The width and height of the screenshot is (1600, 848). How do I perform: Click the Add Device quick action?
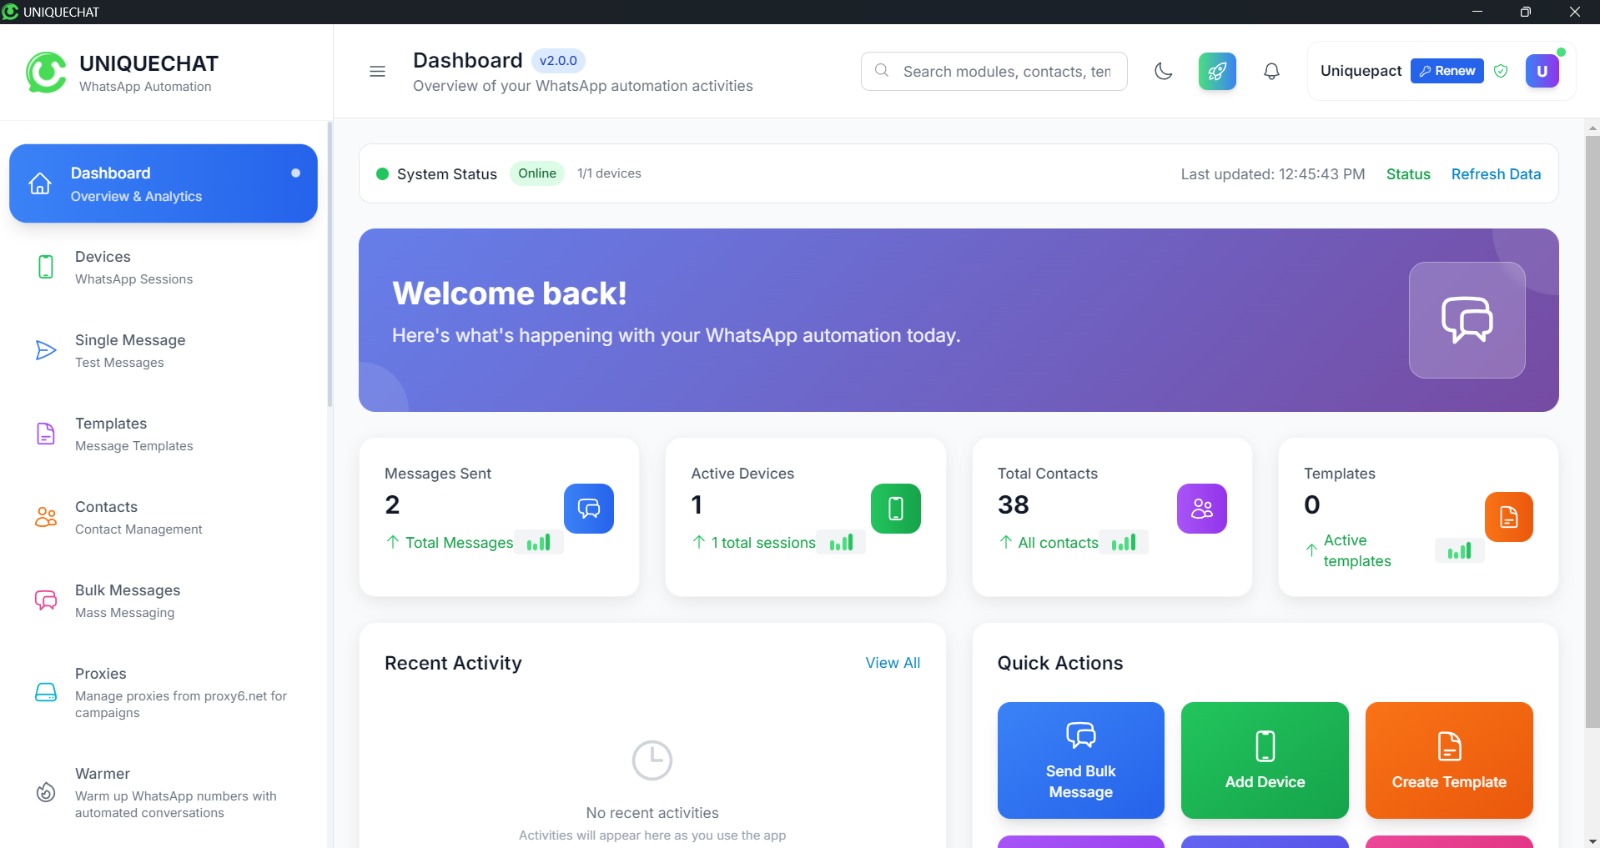[x=1265, y=760]
